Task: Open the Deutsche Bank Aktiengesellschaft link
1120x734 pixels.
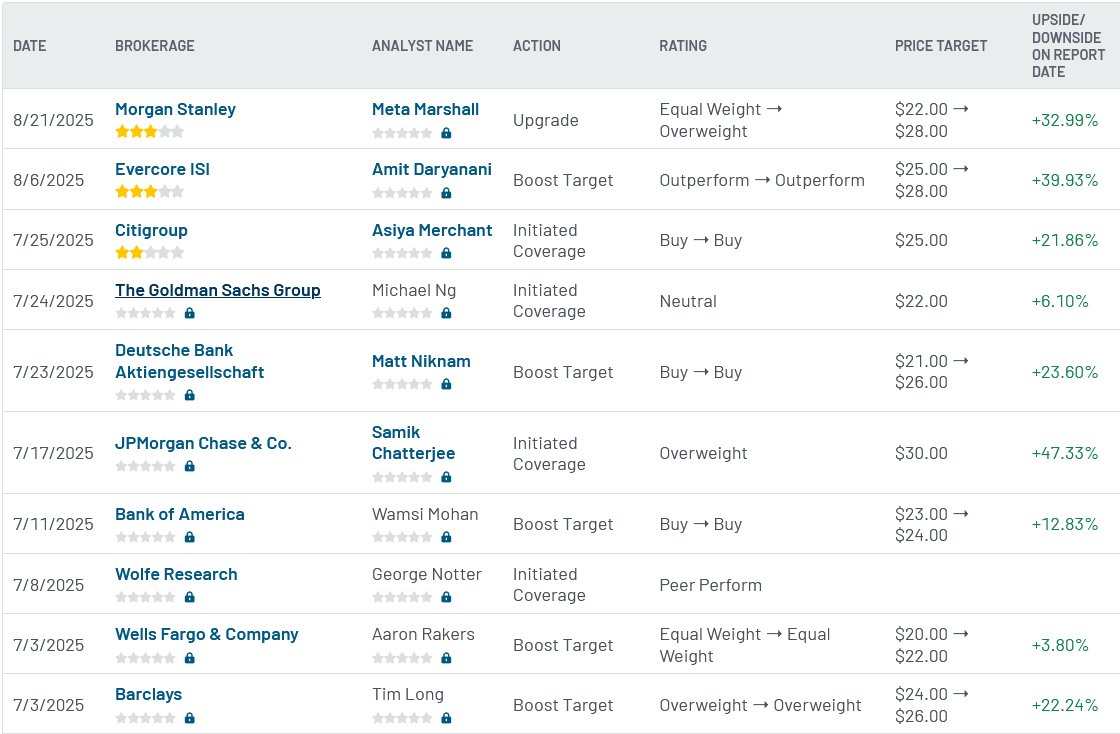Action: pyautogui.click(x=189, y=361)
